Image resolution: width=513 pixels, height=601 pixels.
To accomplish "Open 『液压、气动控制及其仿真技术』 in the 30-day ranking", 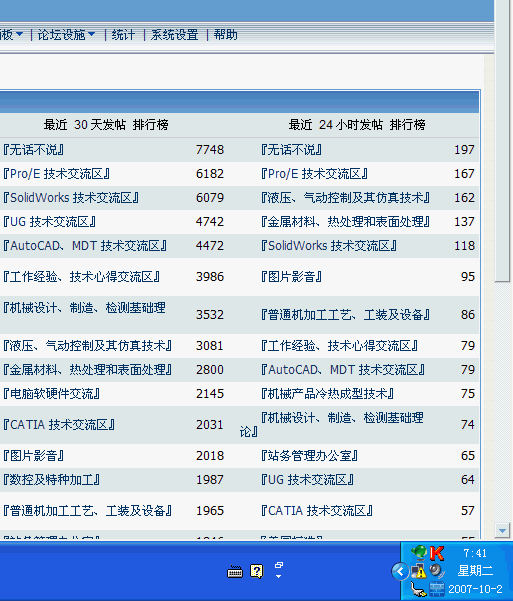I will pyautogui.click(x=87, y=346).
